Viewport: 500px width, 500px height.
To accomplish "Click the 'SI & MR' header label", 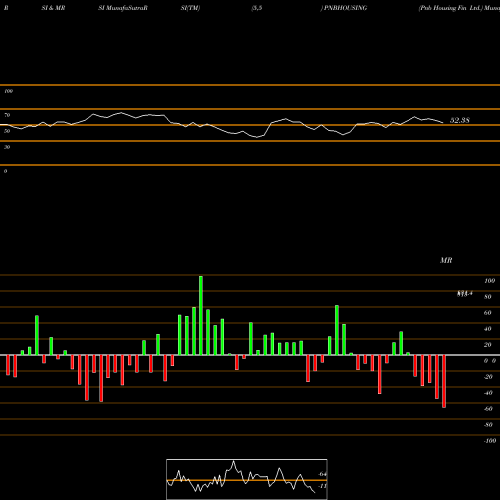I will coord(53,8).
